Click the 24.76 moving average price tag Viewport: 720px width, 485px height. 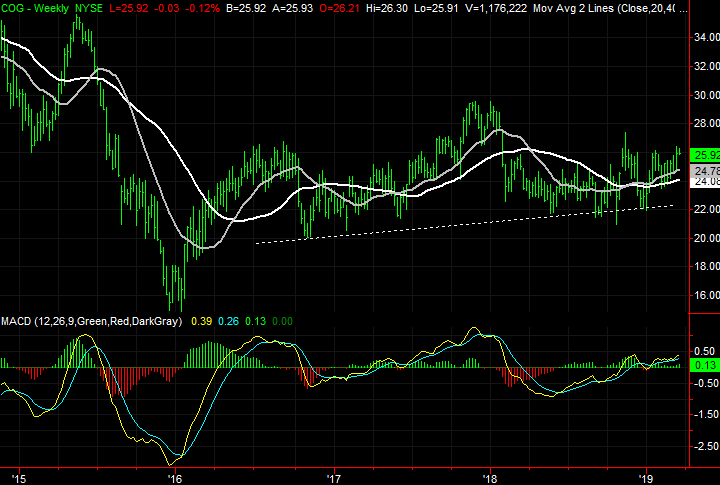point(703,171)
